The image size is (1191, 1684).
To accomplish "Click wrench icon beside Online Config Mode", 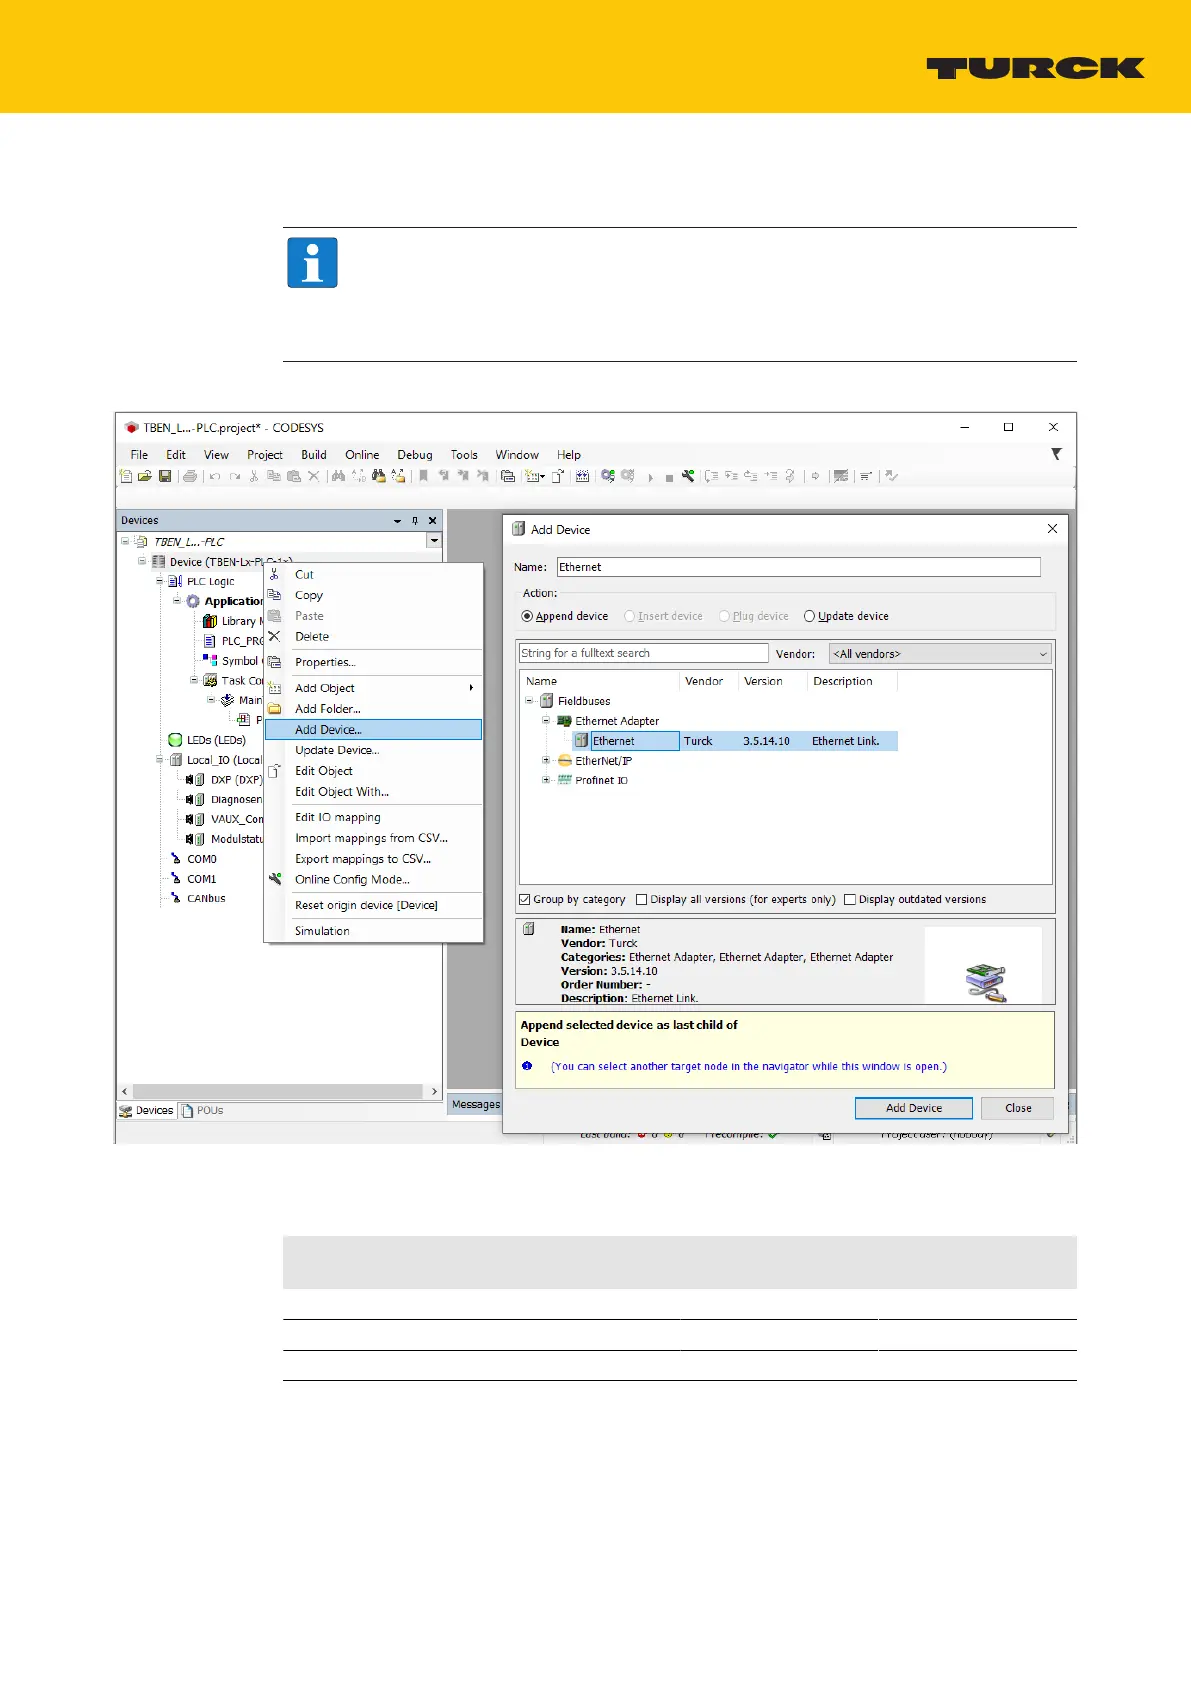I will [274, 879].
